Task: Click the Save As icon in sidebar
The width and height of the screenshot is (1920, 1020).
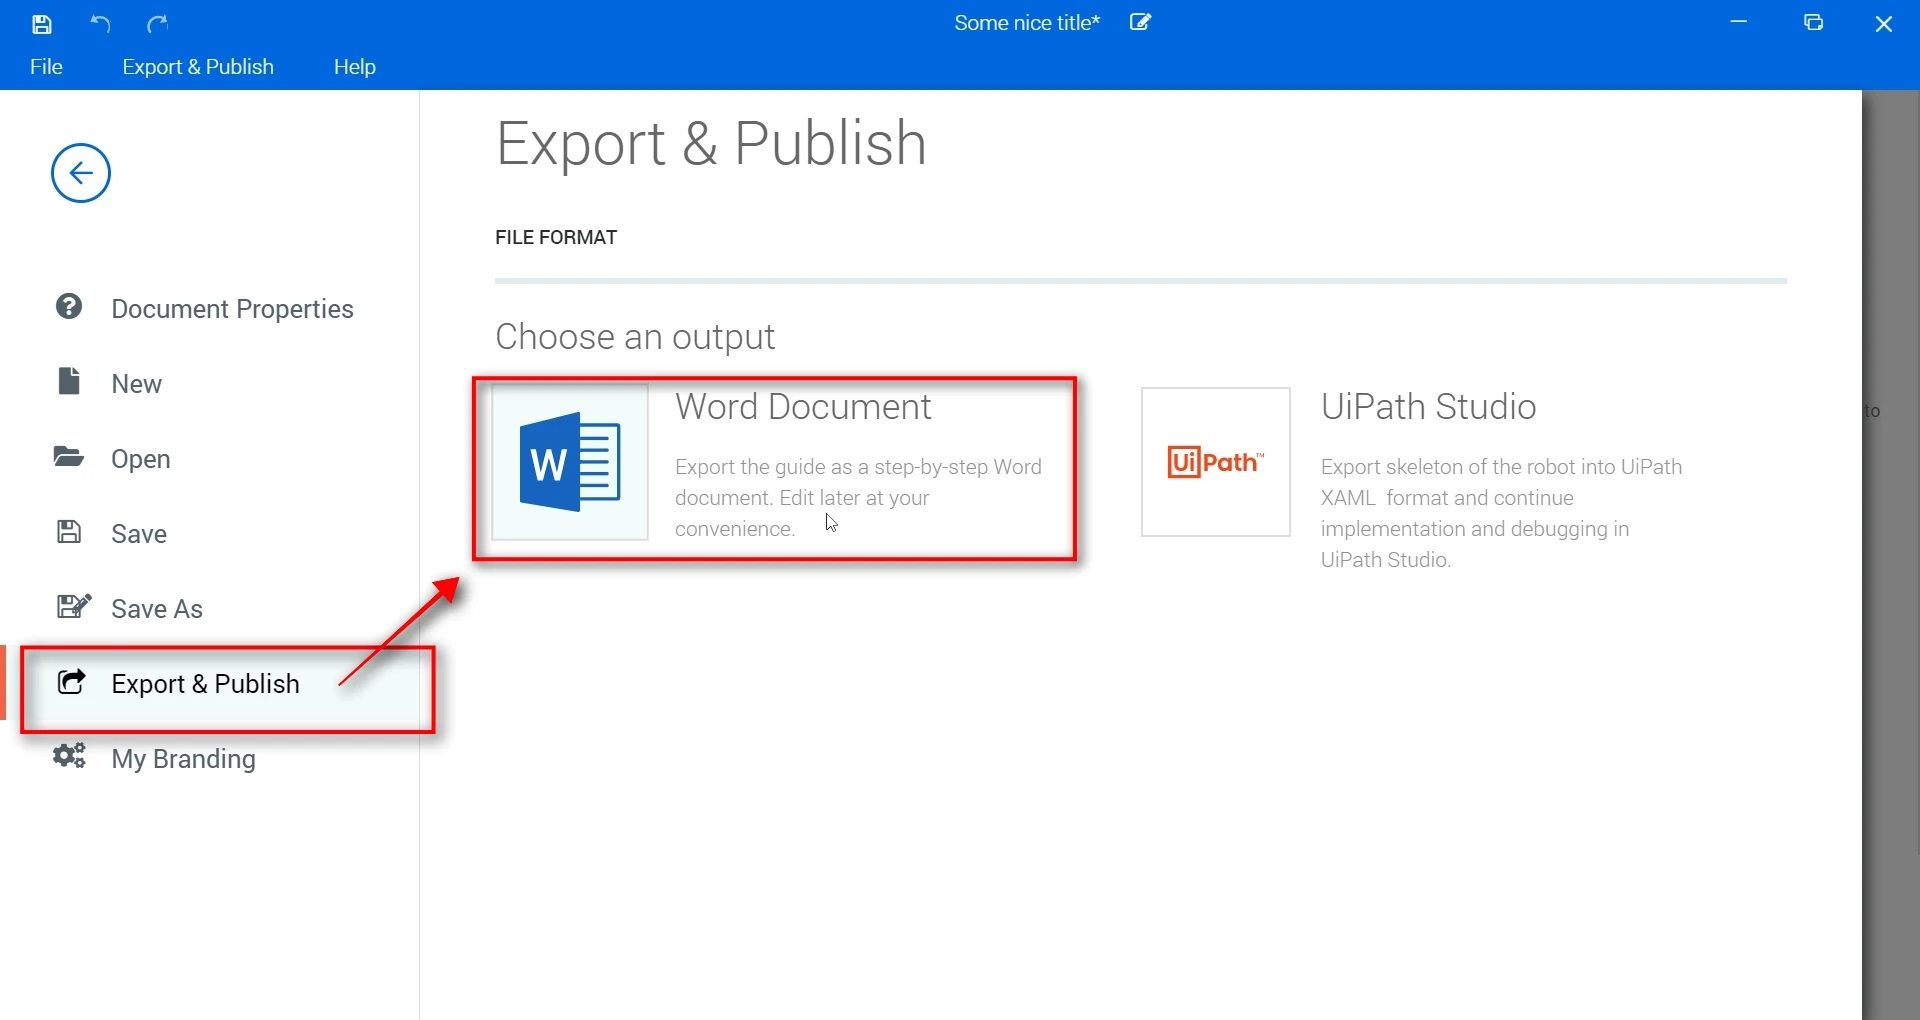Action: 74,606
